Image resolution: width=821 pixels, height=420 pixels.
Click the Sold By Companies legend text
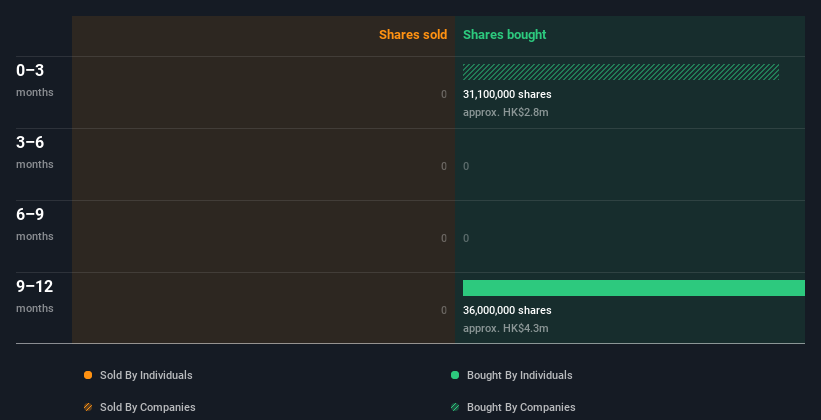[148, 407]
